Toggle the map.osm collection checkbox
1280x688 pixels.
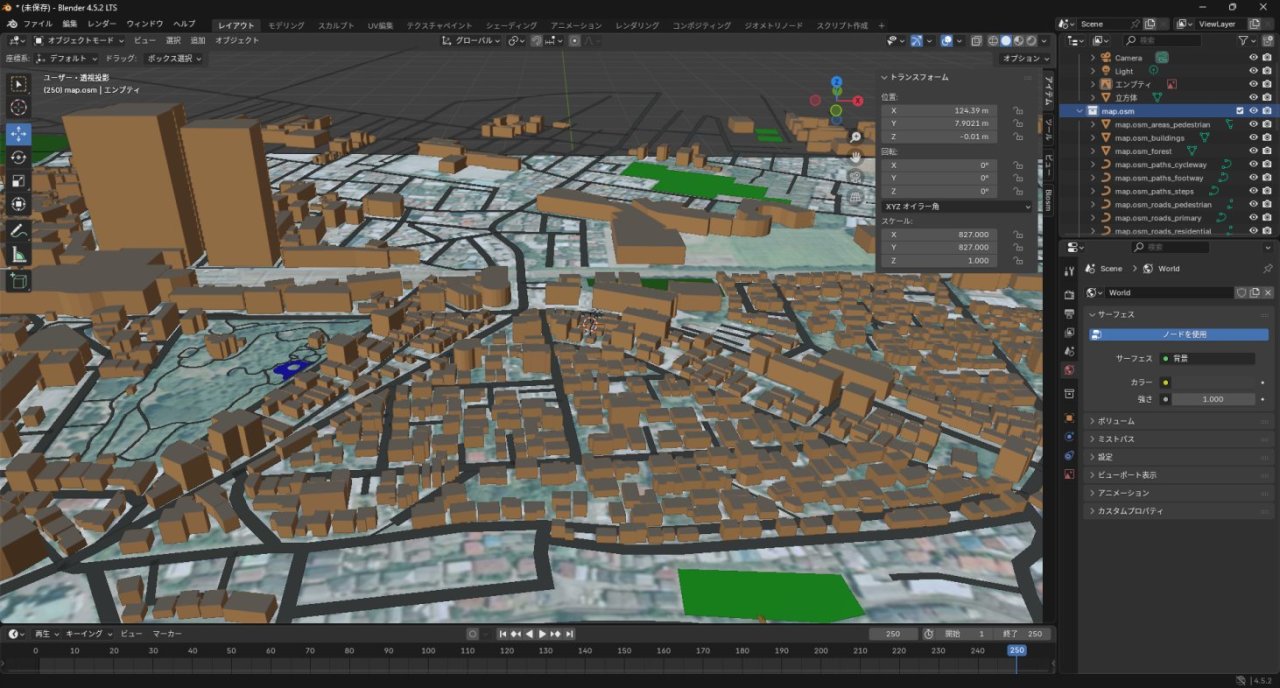[x=1240, y=111]
